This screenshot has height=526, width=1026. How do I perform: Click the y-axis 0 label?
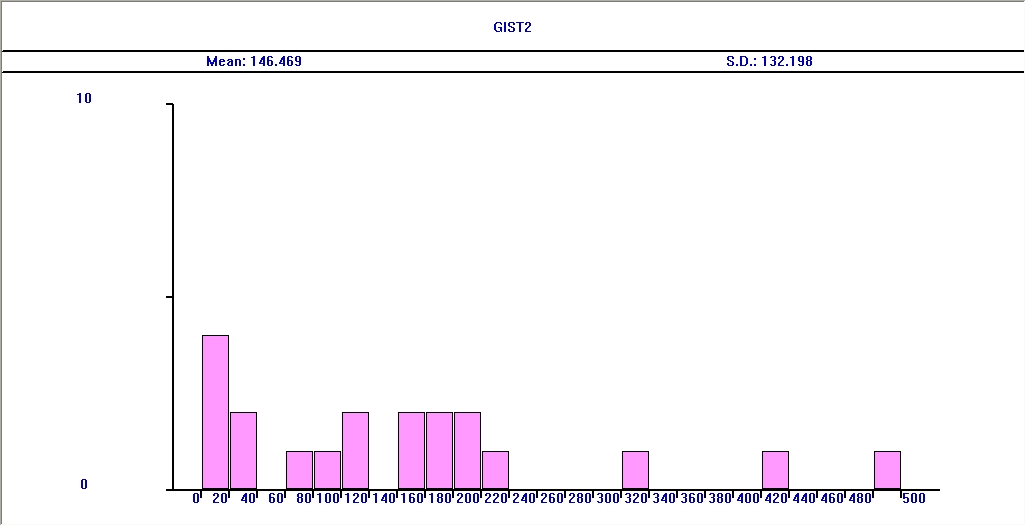[84, 484]
